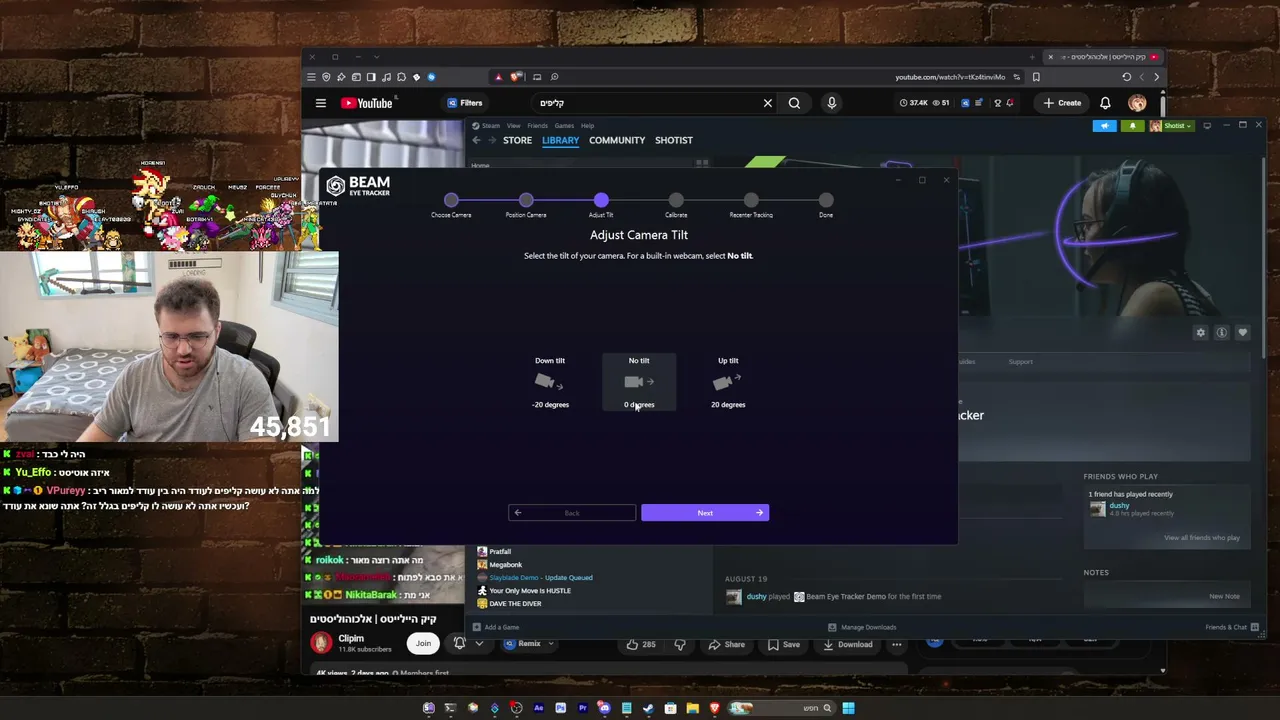Open Photoshop from the taskbar

560,708
